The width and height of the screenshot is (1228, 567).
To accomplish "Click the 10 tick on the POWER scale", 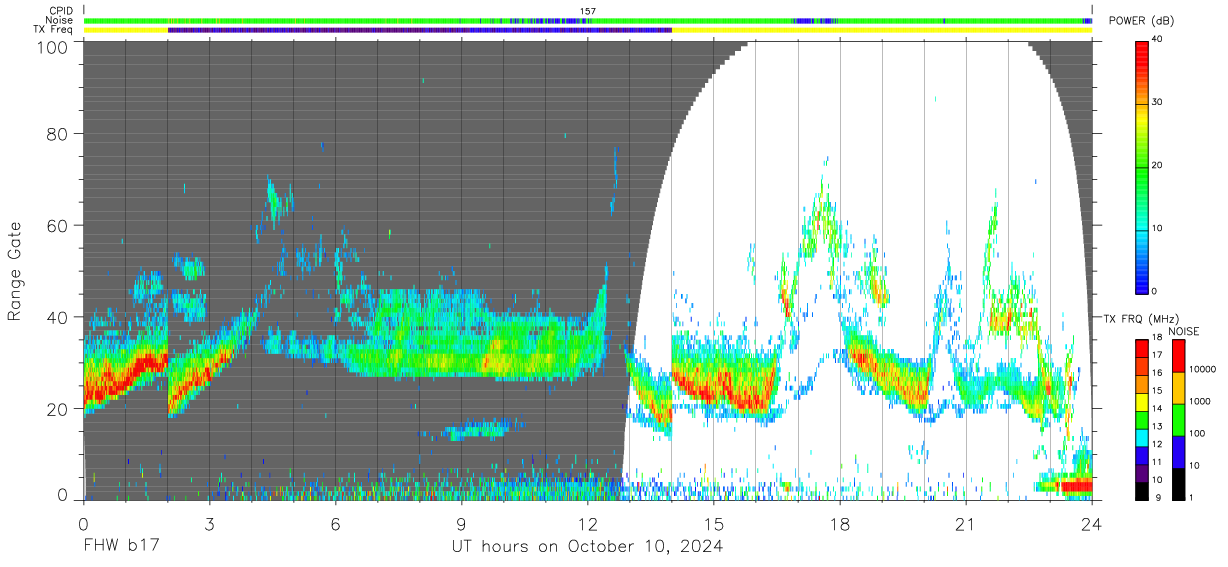I will [x=1158, y=229].
